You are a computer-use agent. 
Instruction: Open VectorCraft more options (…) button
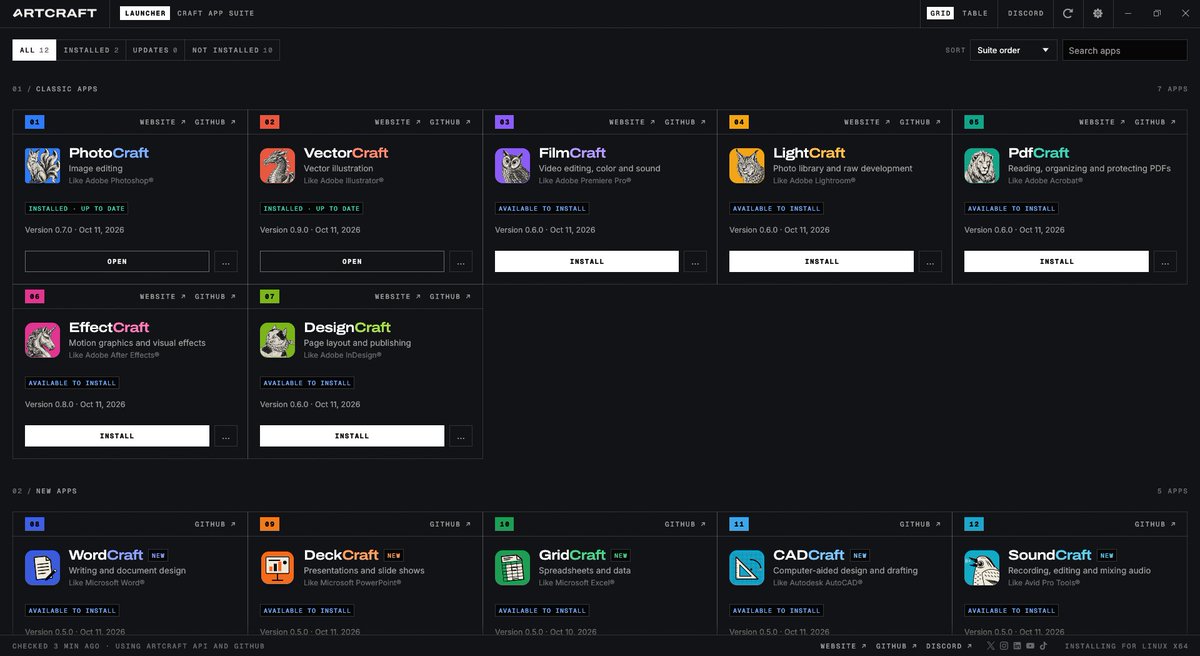[461, 261]
